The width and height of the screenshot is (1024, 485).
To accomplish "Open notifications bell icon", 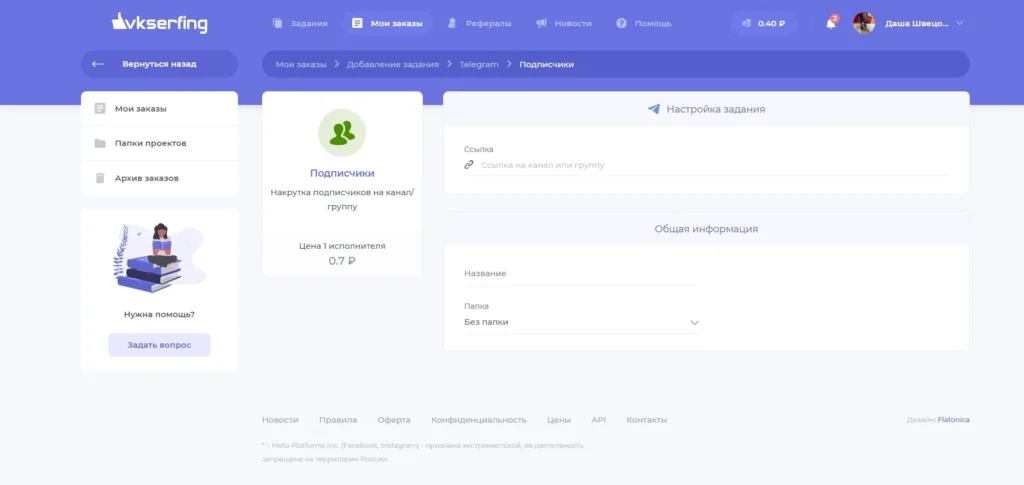I will pos(831,23).
